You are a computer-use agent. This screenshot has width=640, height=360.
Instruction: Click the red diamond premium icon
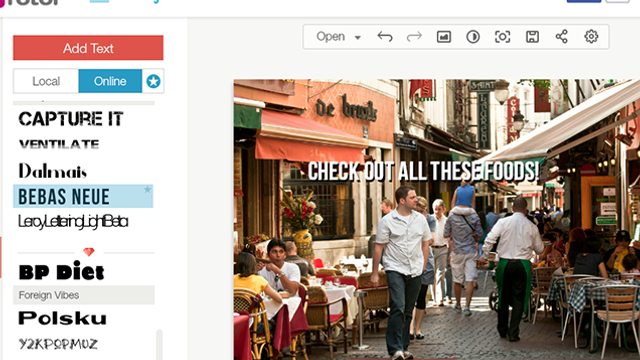(89, 252)
